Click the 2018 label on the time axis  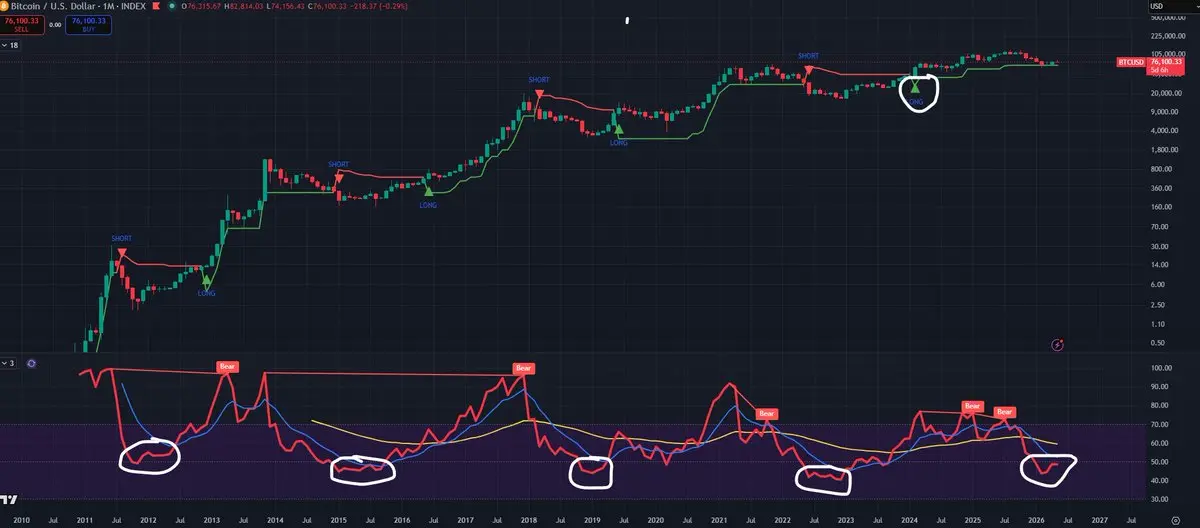click(529, 520)
